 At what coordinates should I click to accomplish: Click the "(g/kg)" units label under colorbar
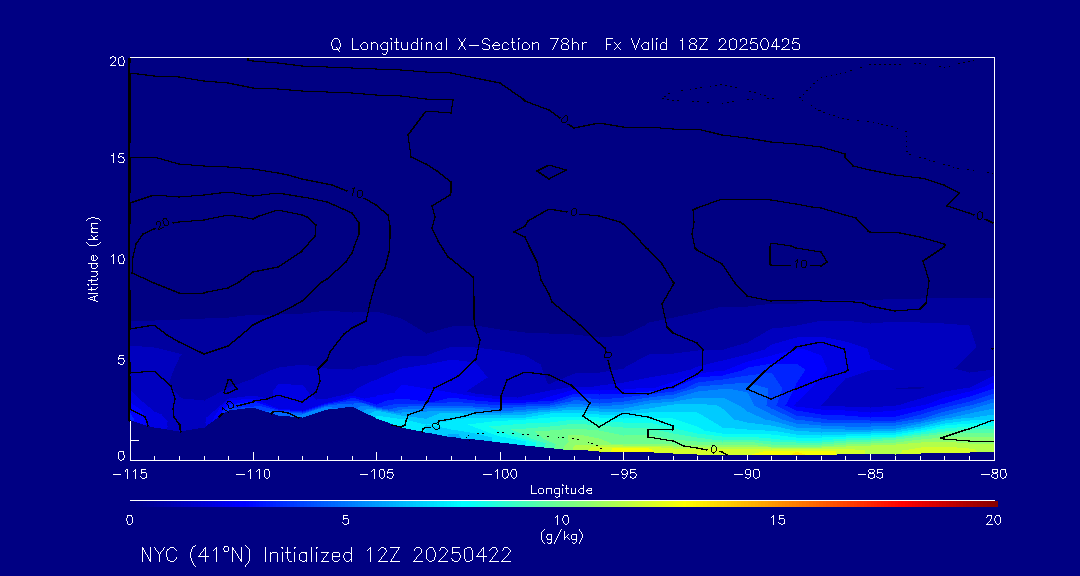click(x=561, y=537)
